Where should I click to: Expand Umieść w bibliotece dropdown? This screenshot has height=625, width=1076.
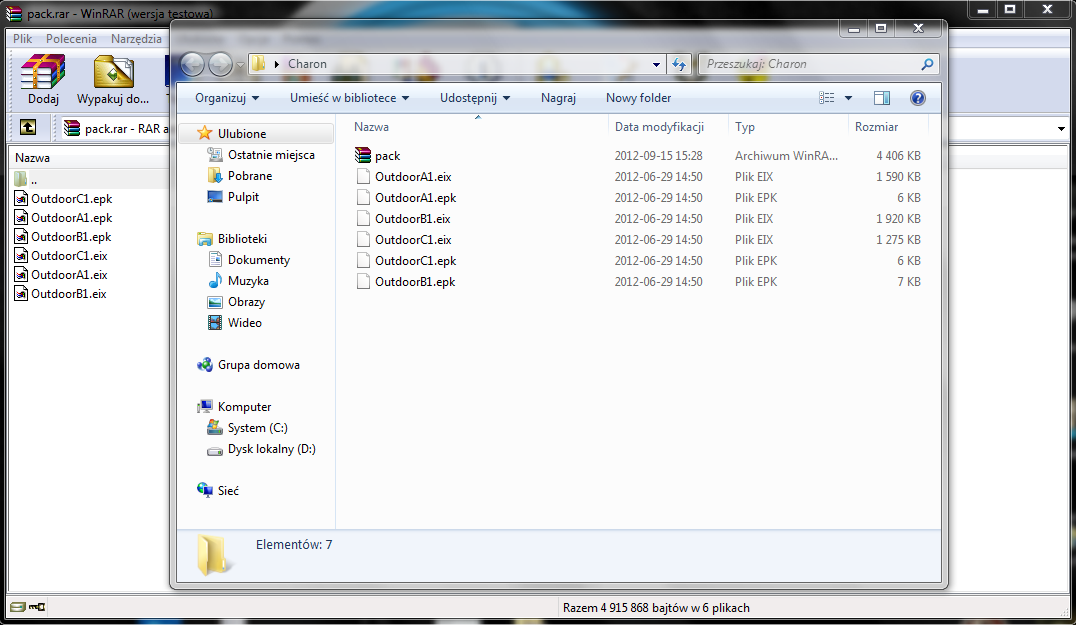349,98
